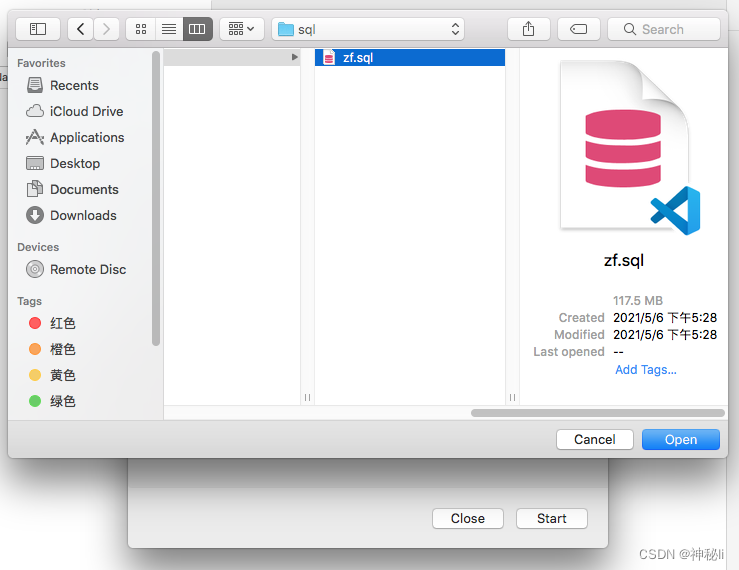
Task: Select the red tag 红色
Action: click(62, 323)
